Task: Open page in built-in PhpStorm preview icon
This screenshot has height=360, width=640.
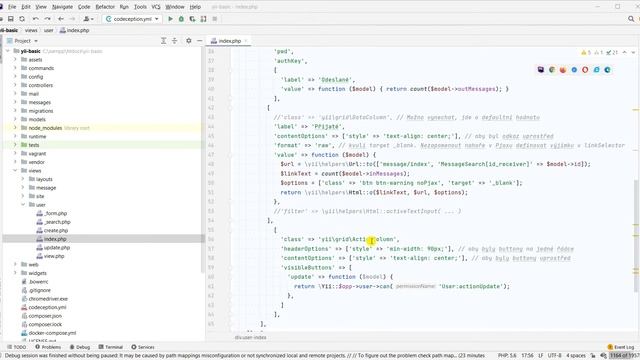Action: (541, 70)
